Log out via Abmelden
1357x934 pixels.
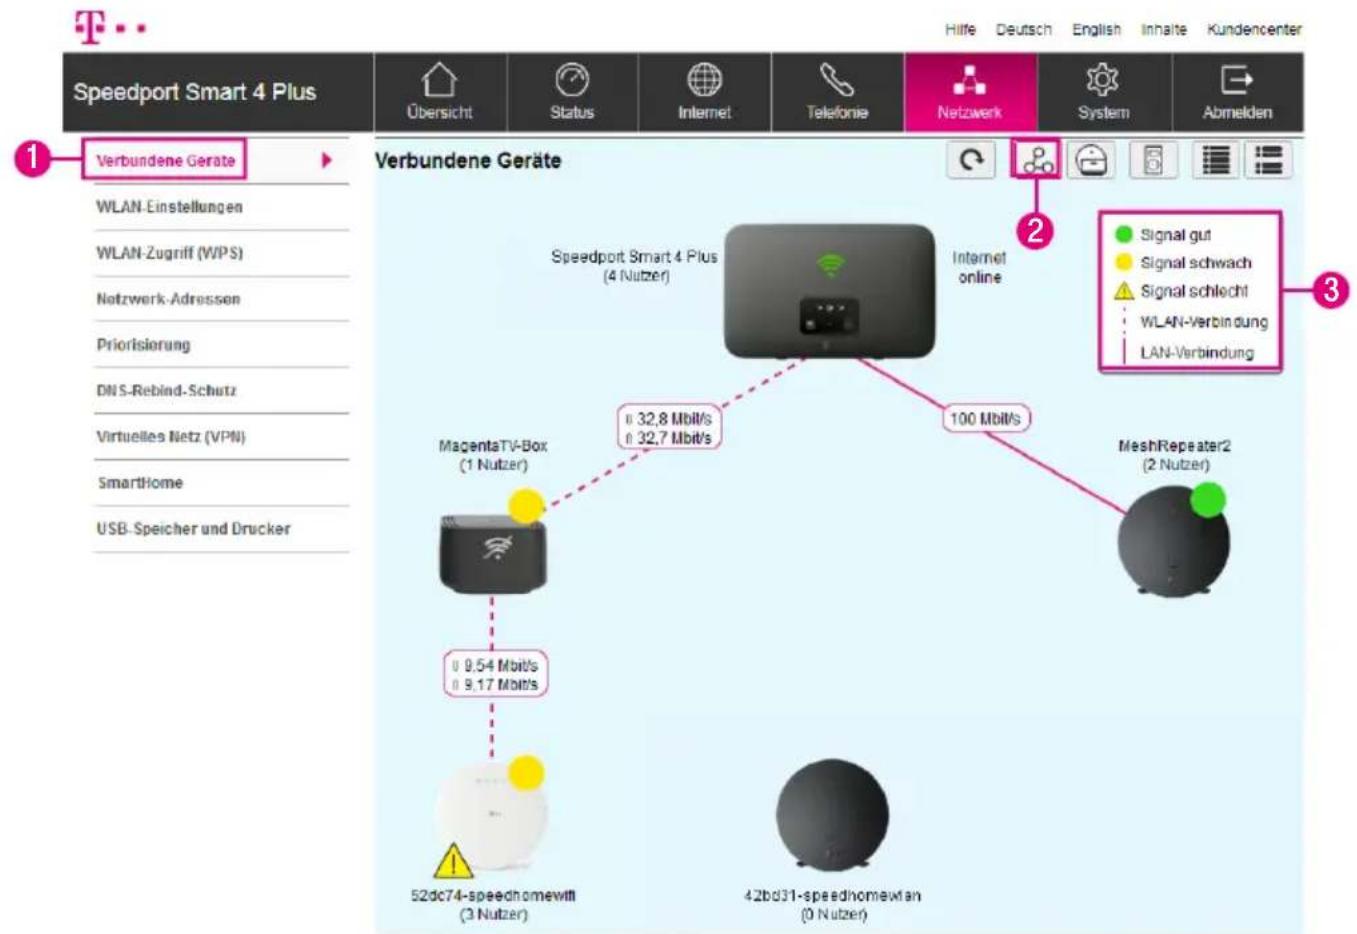[1237, 92]
